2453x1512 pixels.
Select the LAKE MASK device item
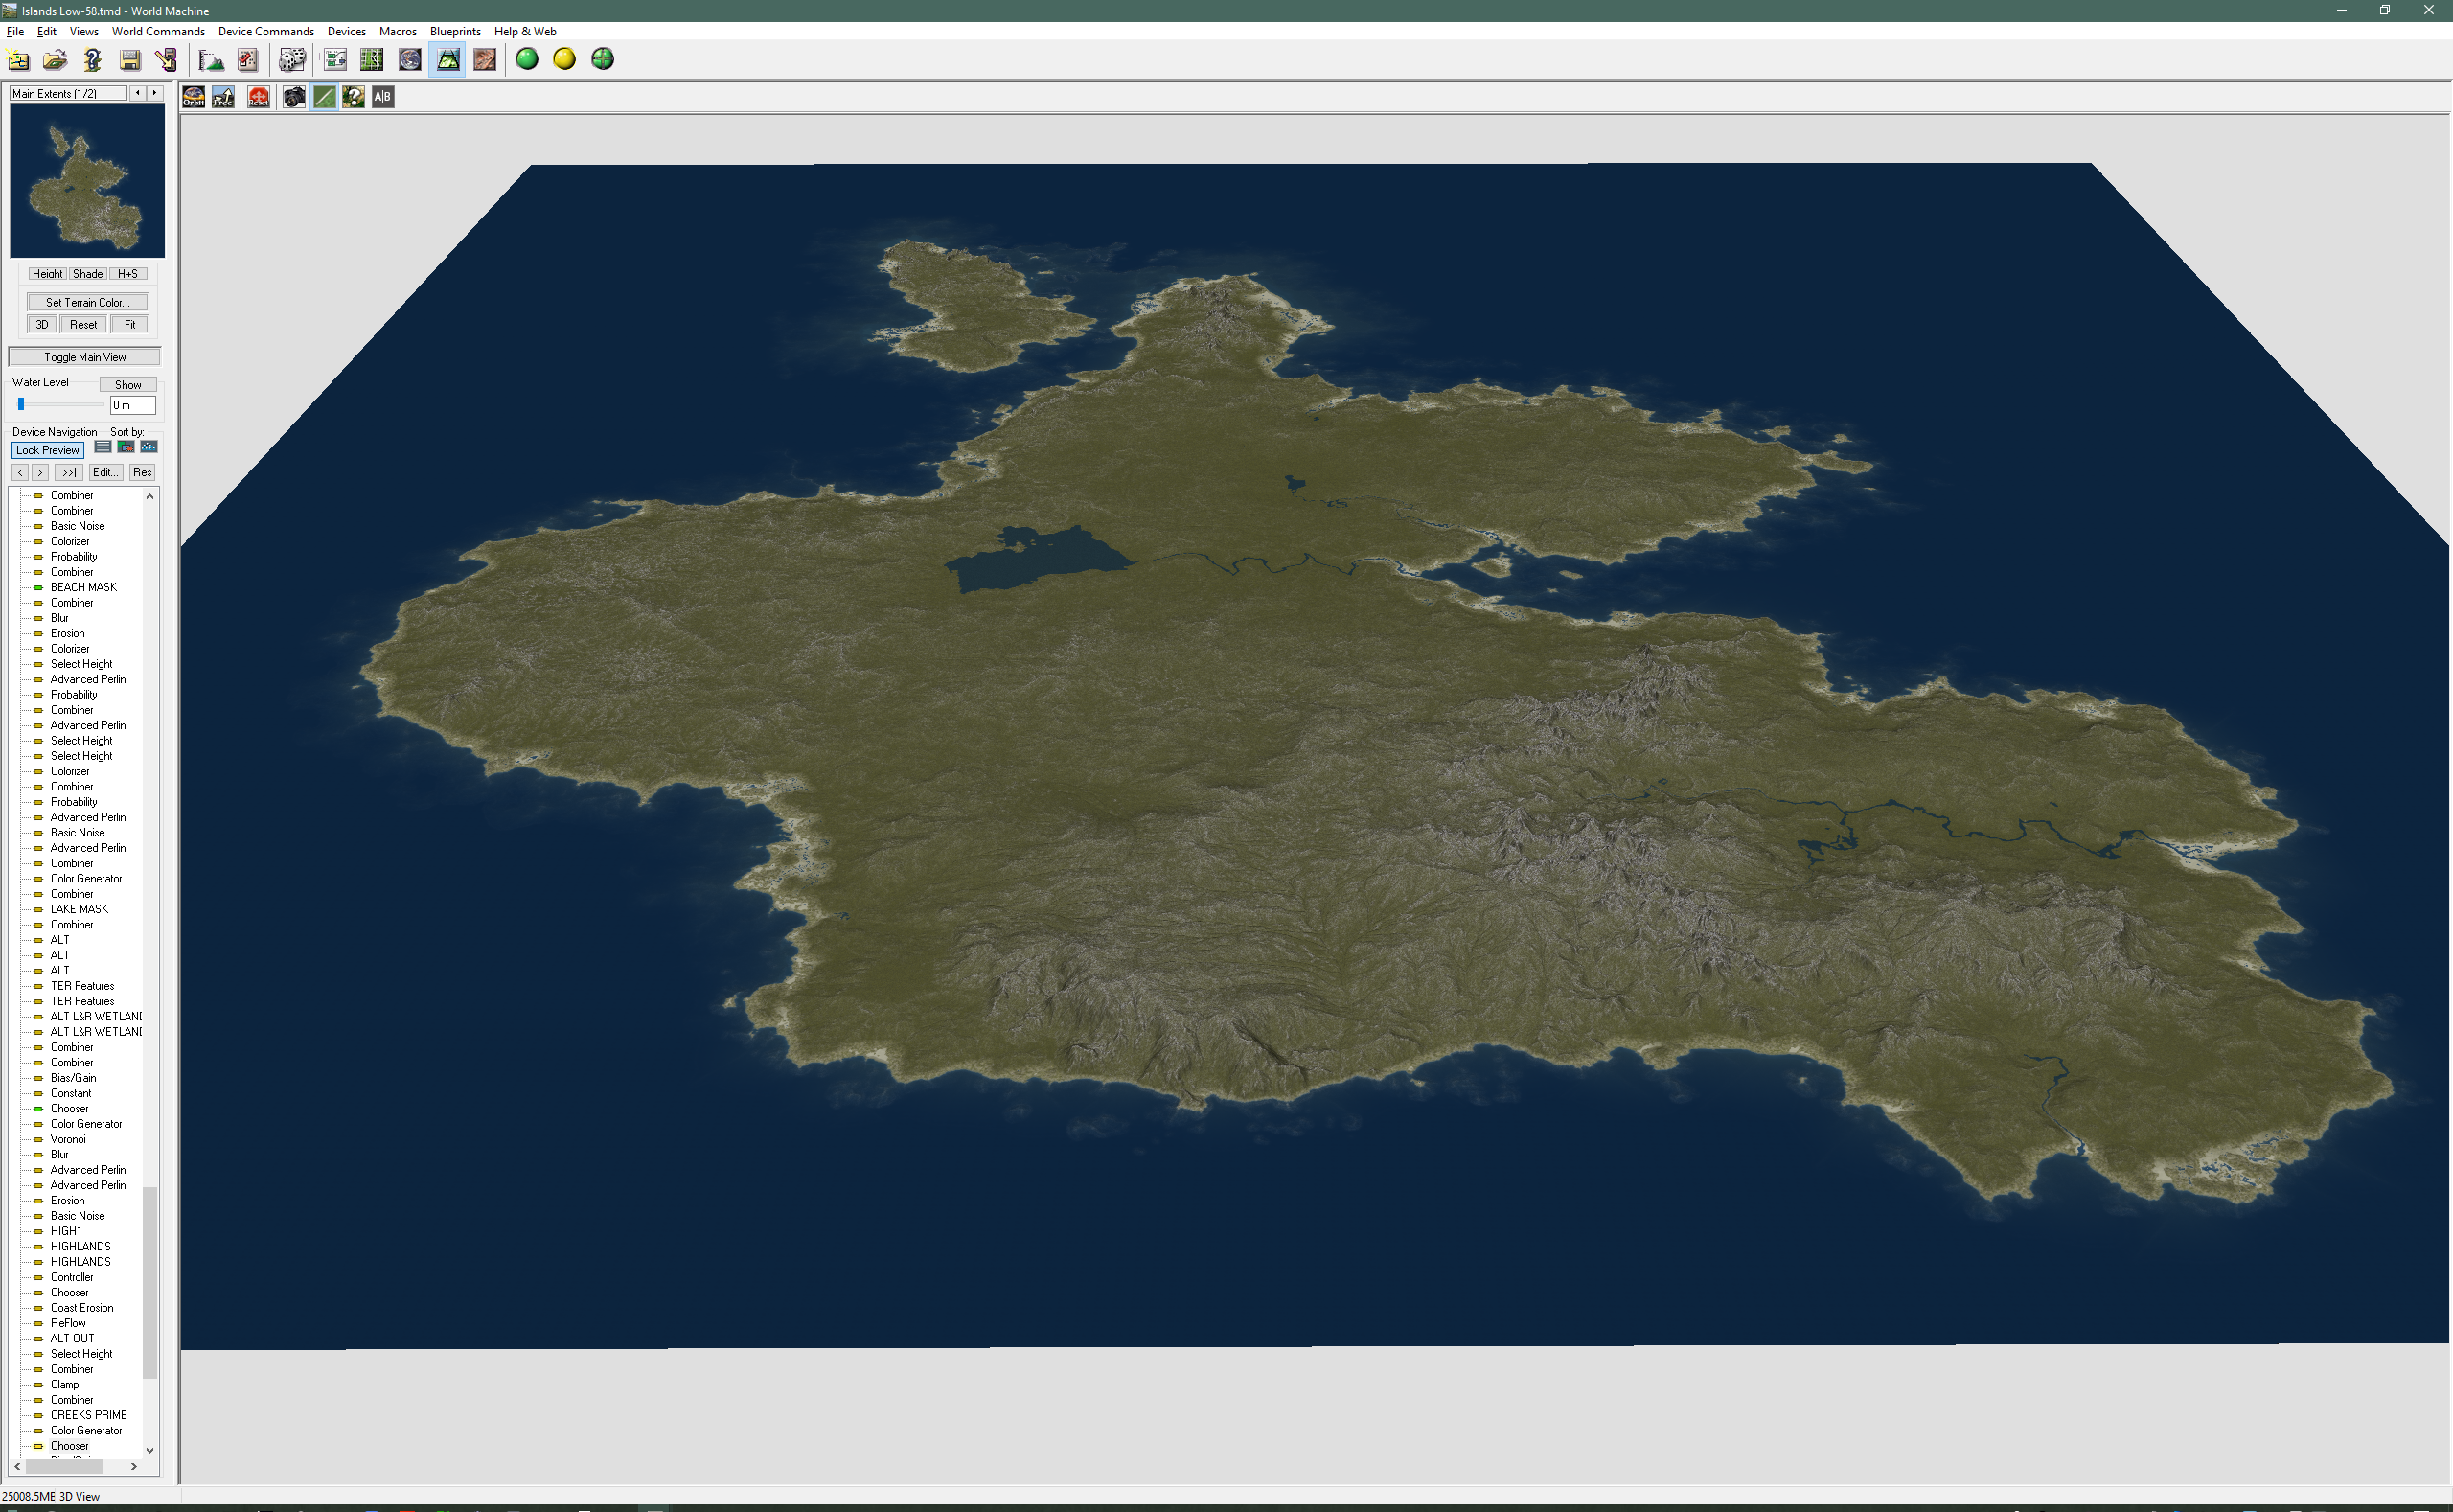(x=79, y=909)
